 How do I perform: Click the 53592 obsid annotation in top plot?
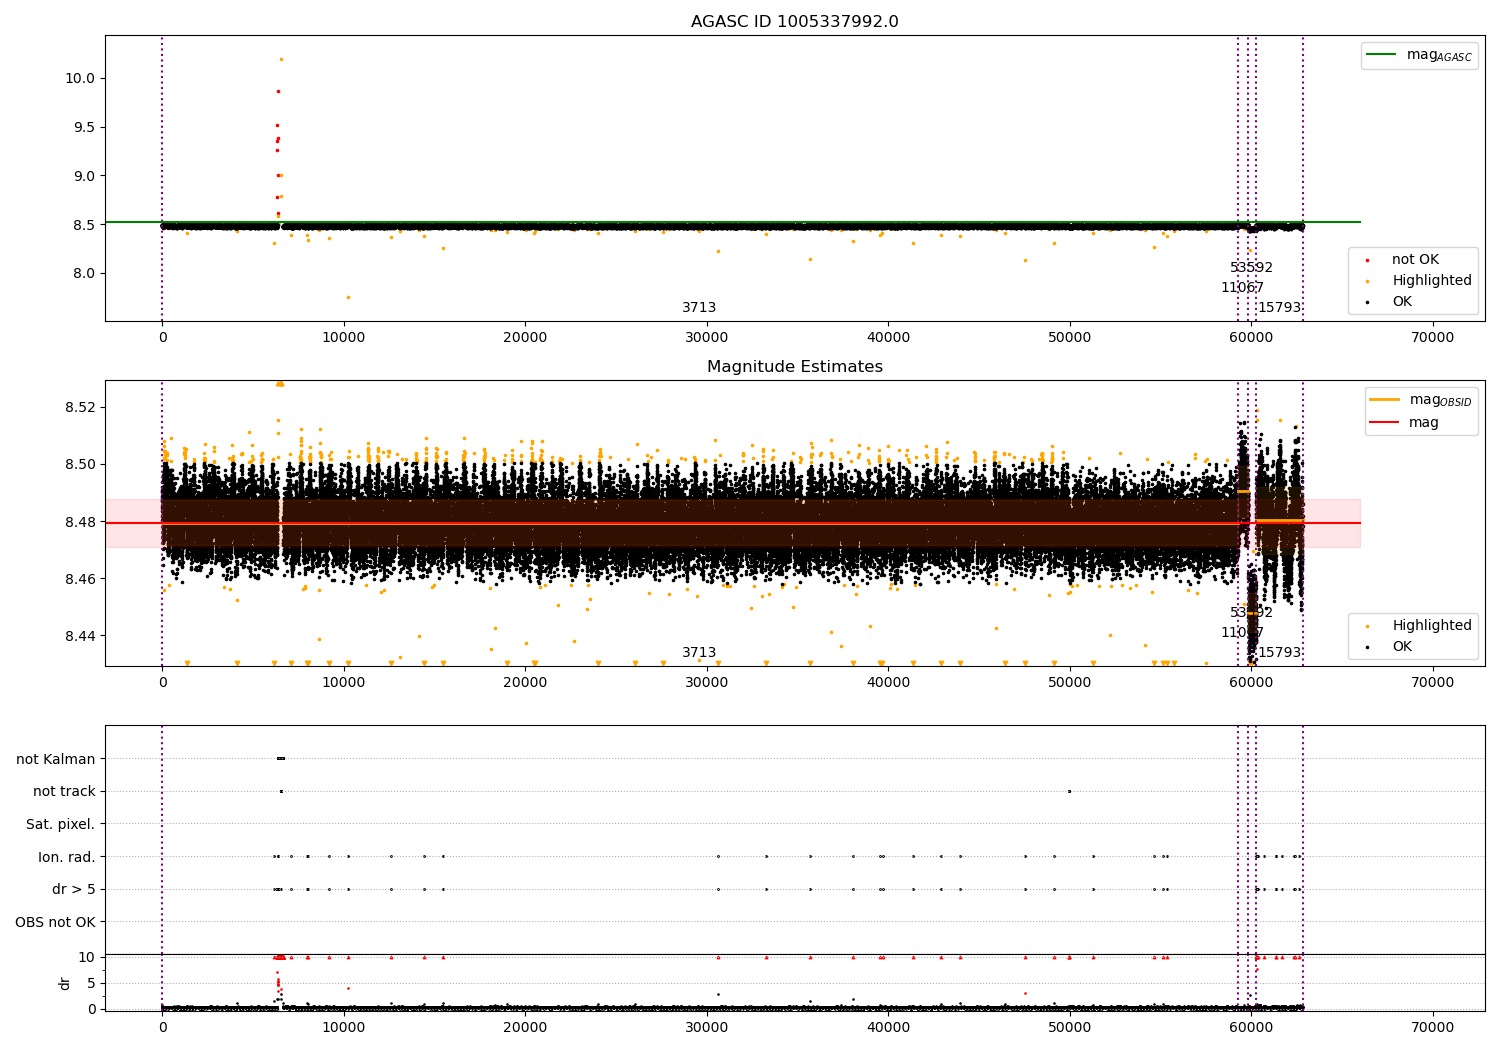tap(1251, 268)
